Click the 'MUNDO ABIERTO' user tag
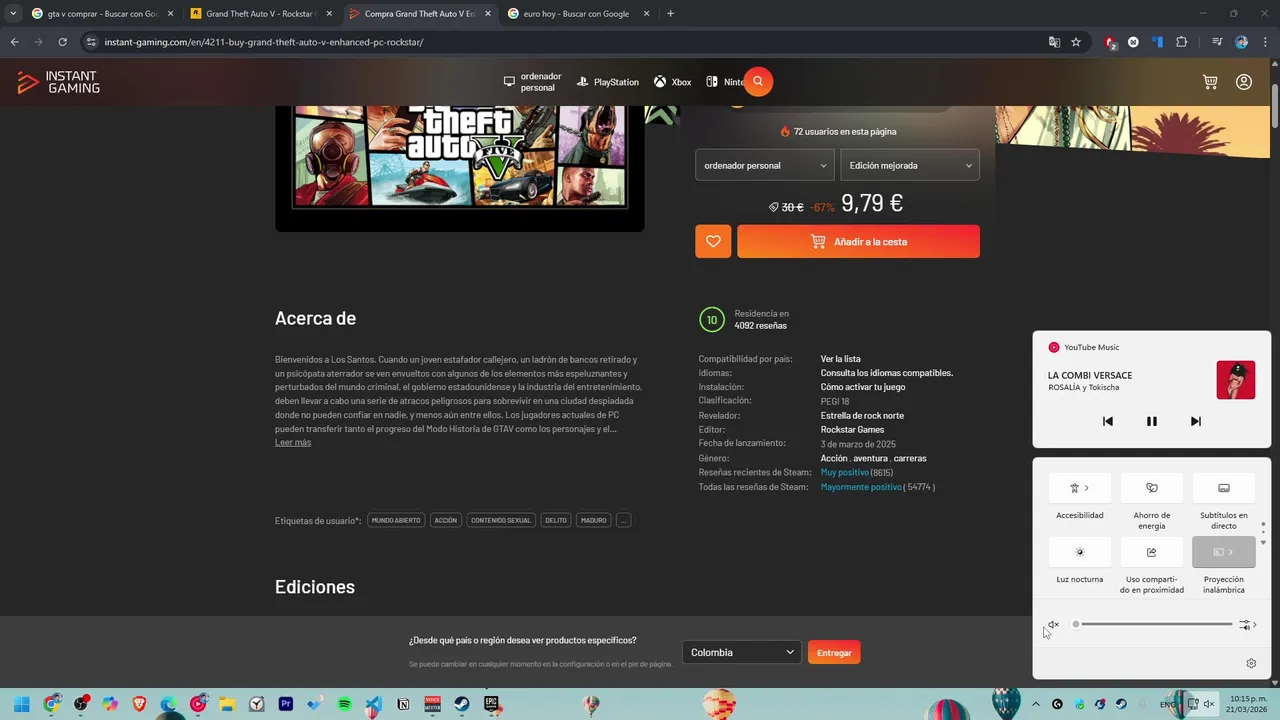Screen dimensions: 1280x720 pos(396,520)
